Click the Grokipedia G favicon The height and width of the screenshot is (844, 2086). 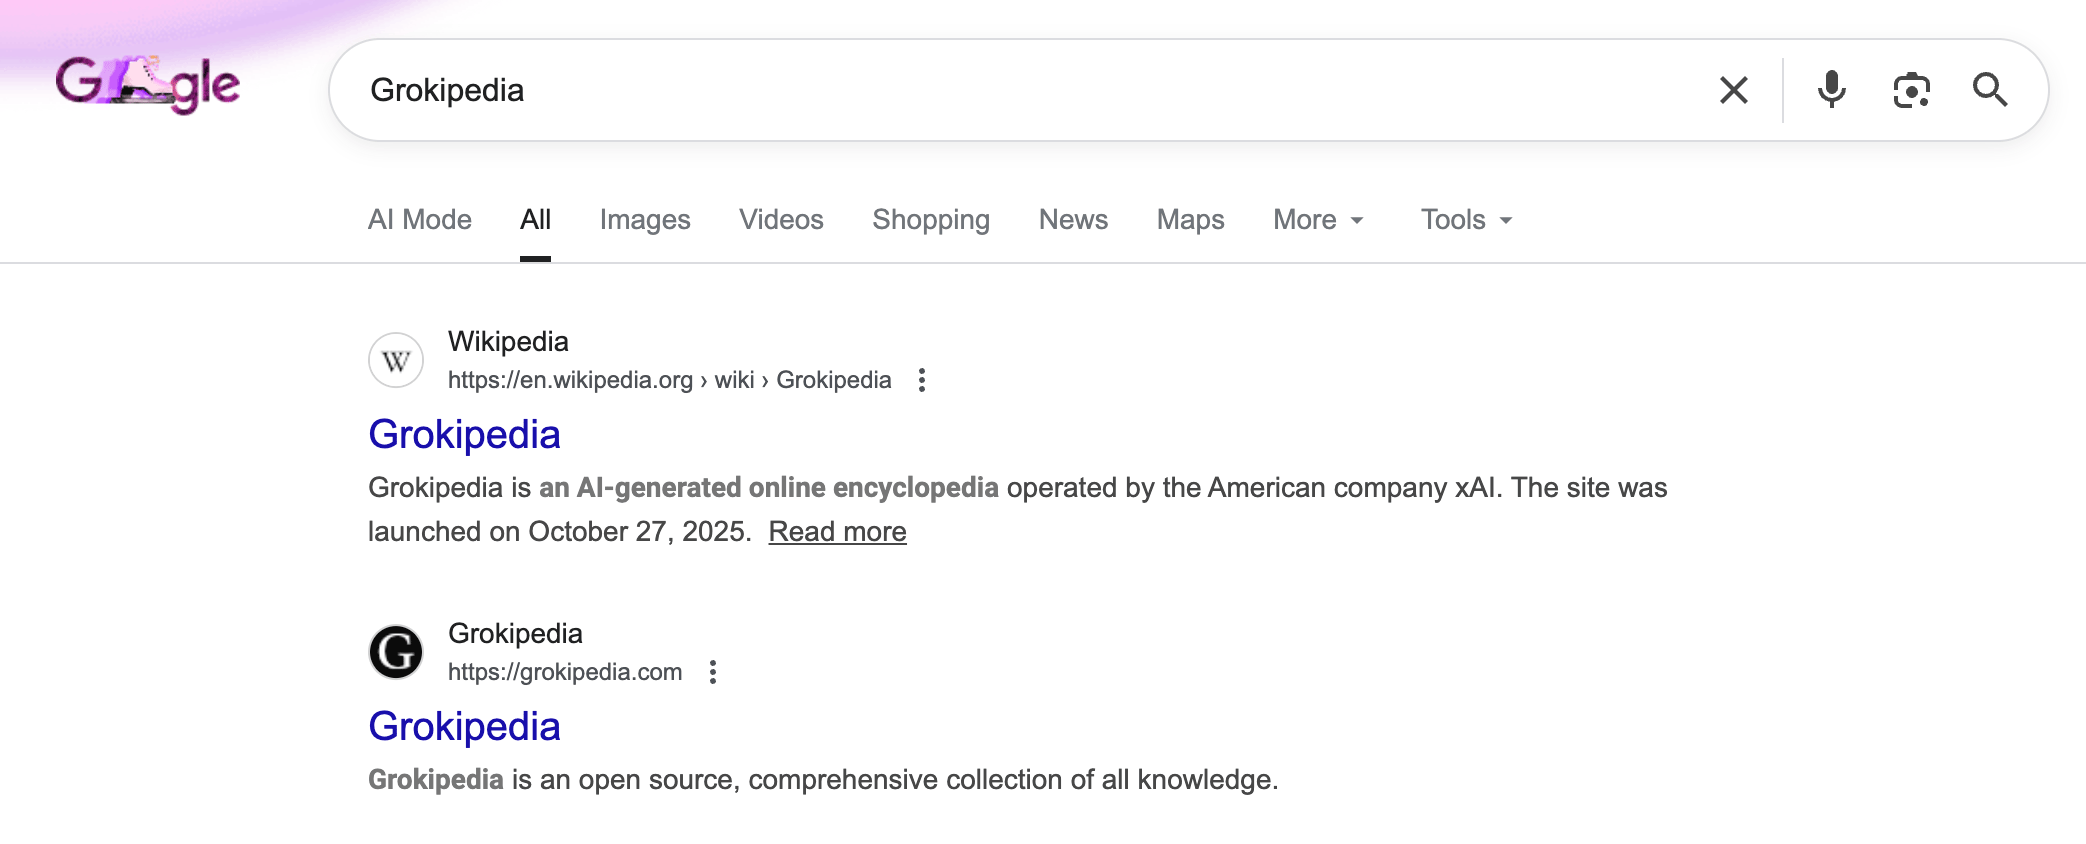coord(396,652)
